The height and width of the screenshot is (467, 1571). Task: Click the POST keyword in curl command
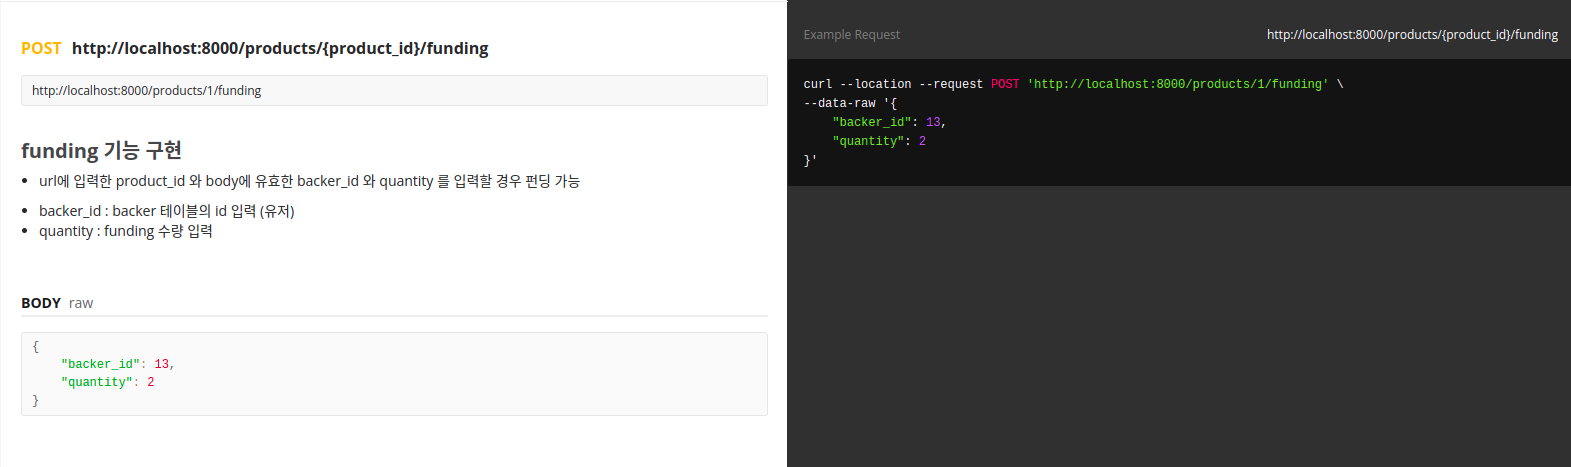[x=1005, y=84]
